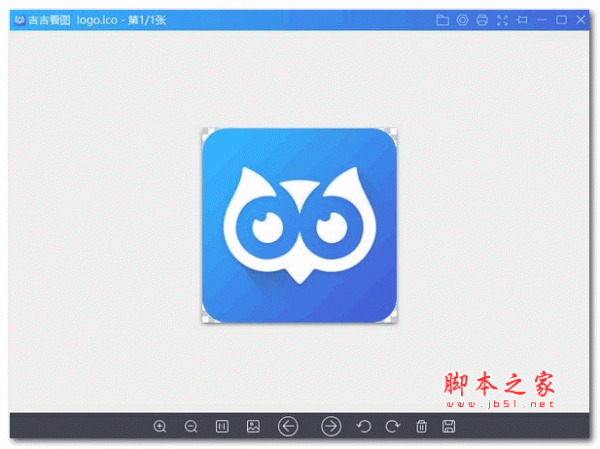Image resolution: width=600 pixels, height=449 pixels.
Task: Show image at actual 1:1 size
Action: (222, 426)
